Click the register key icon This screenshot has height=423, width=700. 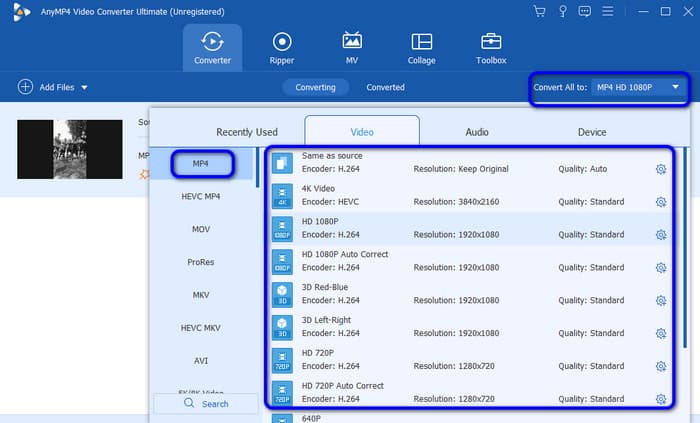562,11
